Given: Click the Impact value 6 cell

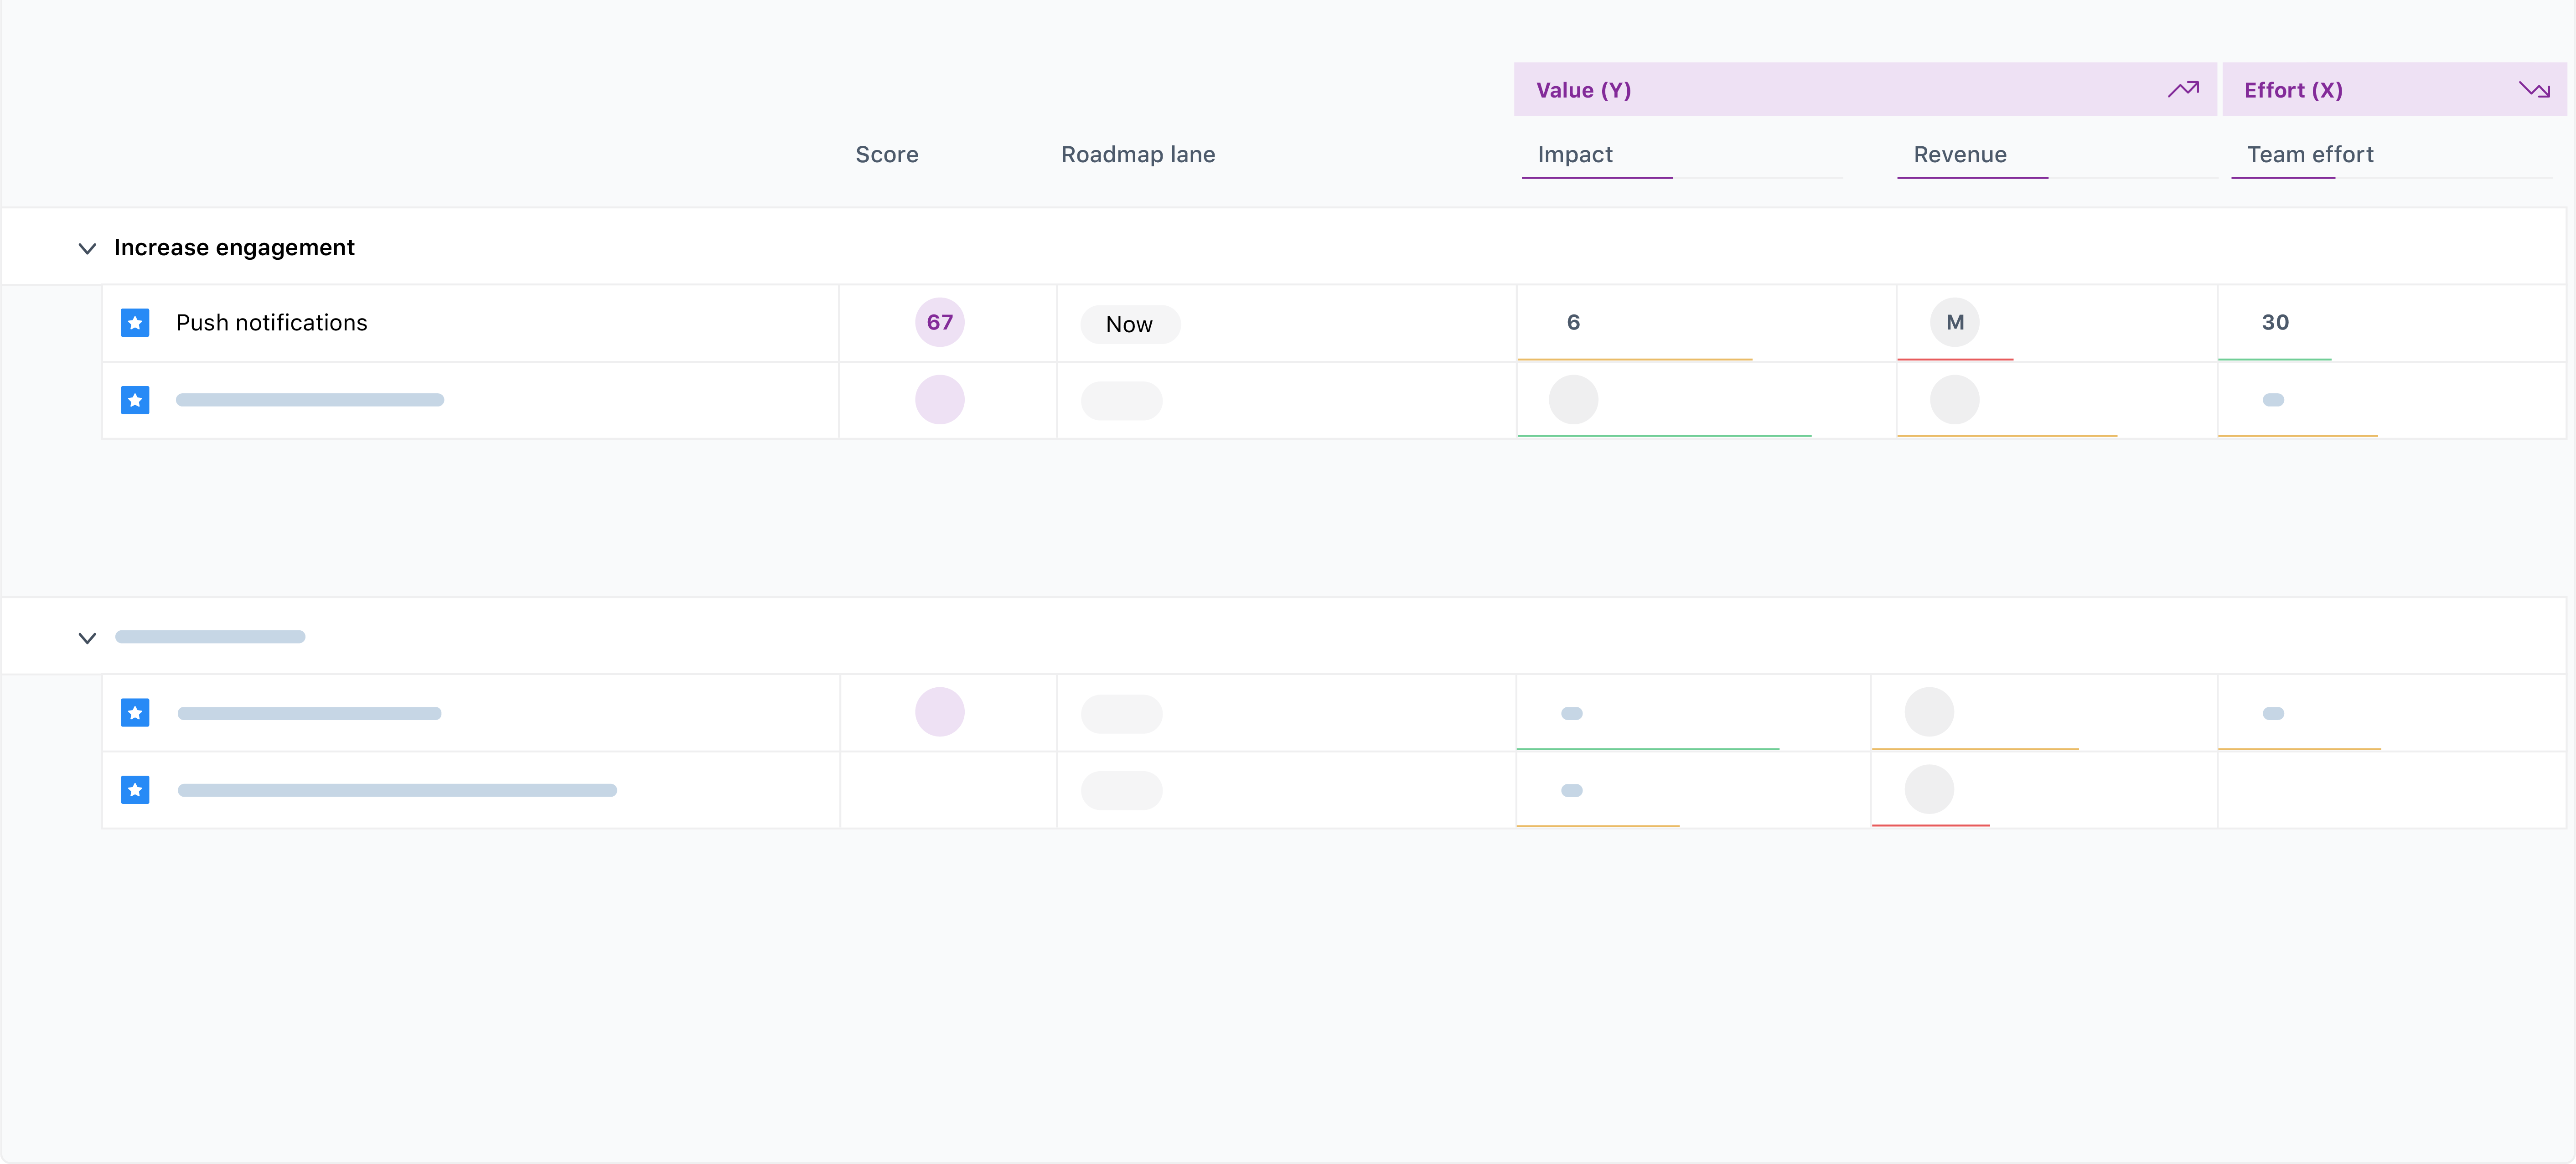Looking at the screenshot, I should [x=1573, y=323].
